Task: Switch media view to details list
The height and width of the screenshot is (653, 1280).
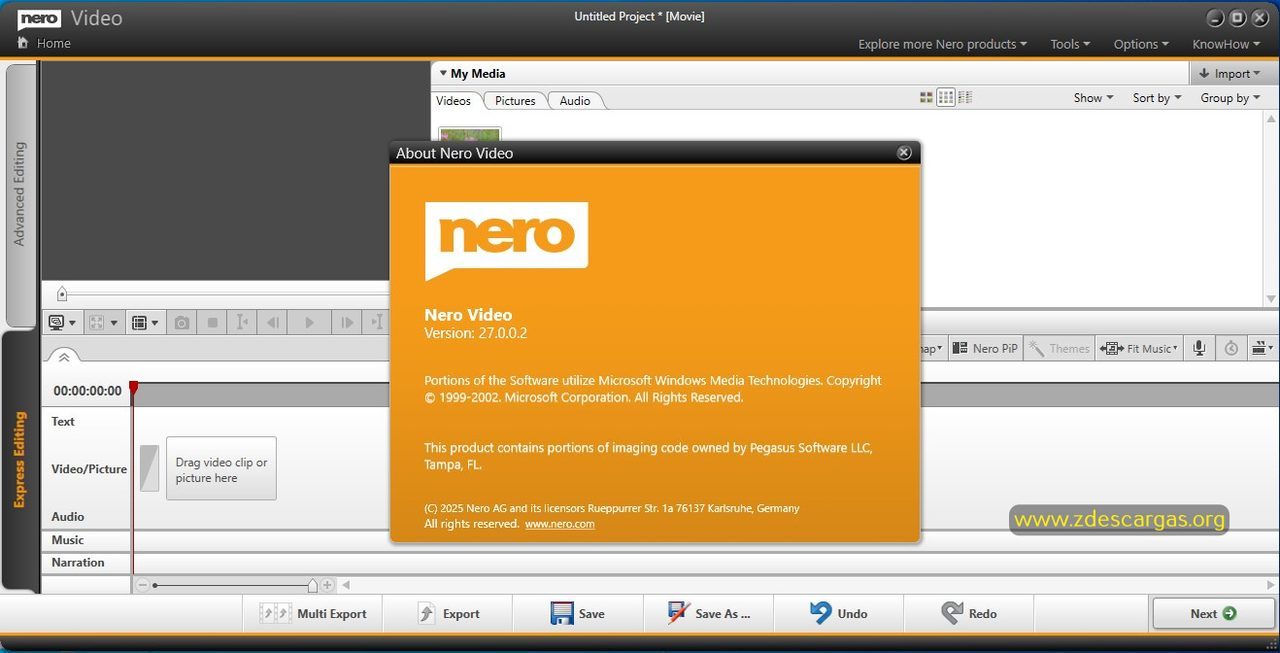Action: pos(965,97)
